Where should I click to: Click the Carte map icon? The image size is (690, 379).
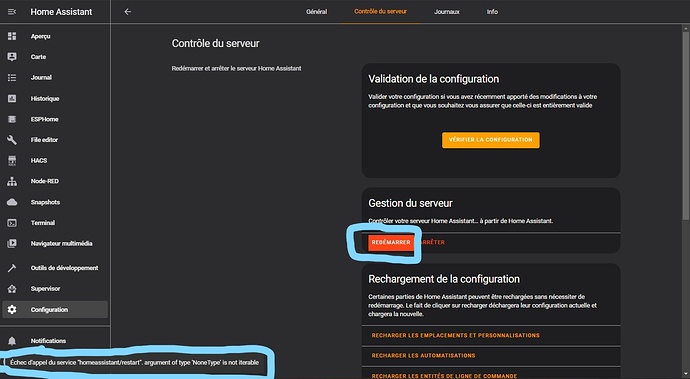[x=12, y=57]
